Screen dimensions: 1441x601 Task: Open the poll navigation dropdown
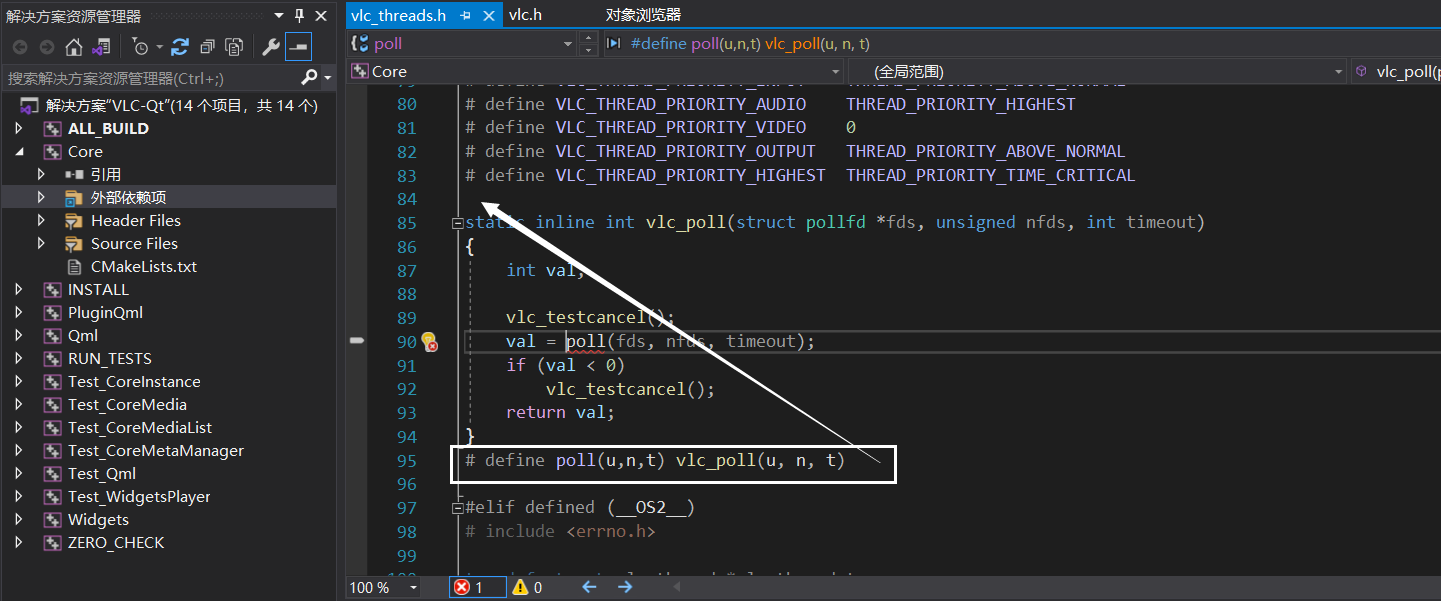click(567, 44)
